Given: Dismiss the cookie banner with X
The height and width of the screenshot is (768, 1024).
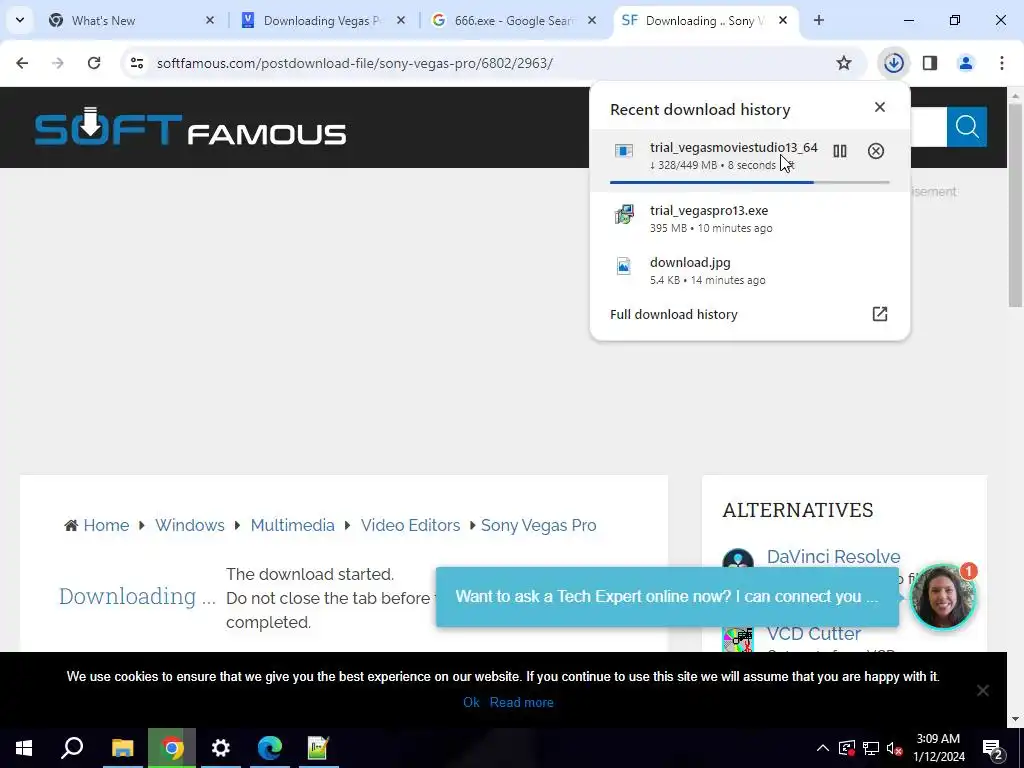Looking at the screenshot, I should point(982,690).
